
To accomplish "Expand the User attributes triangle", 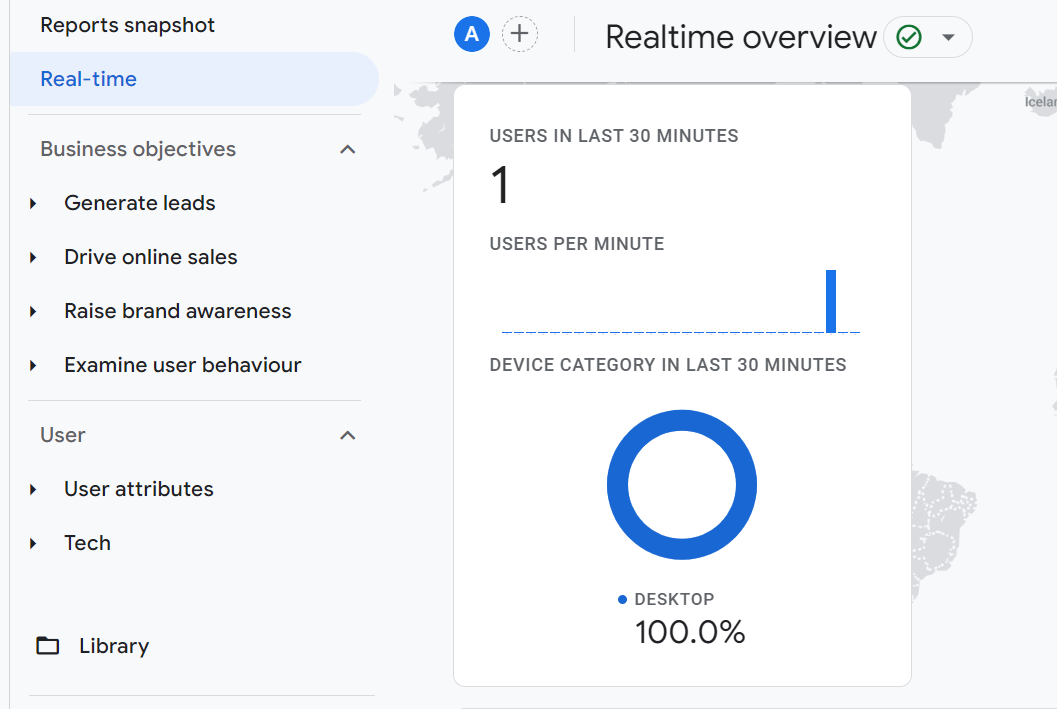I will pos(34,490).
